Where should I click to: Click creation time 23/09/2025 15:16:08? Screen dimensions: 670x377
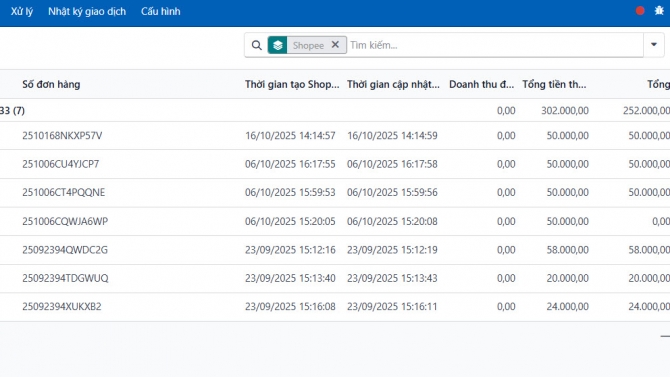point(290,307)
